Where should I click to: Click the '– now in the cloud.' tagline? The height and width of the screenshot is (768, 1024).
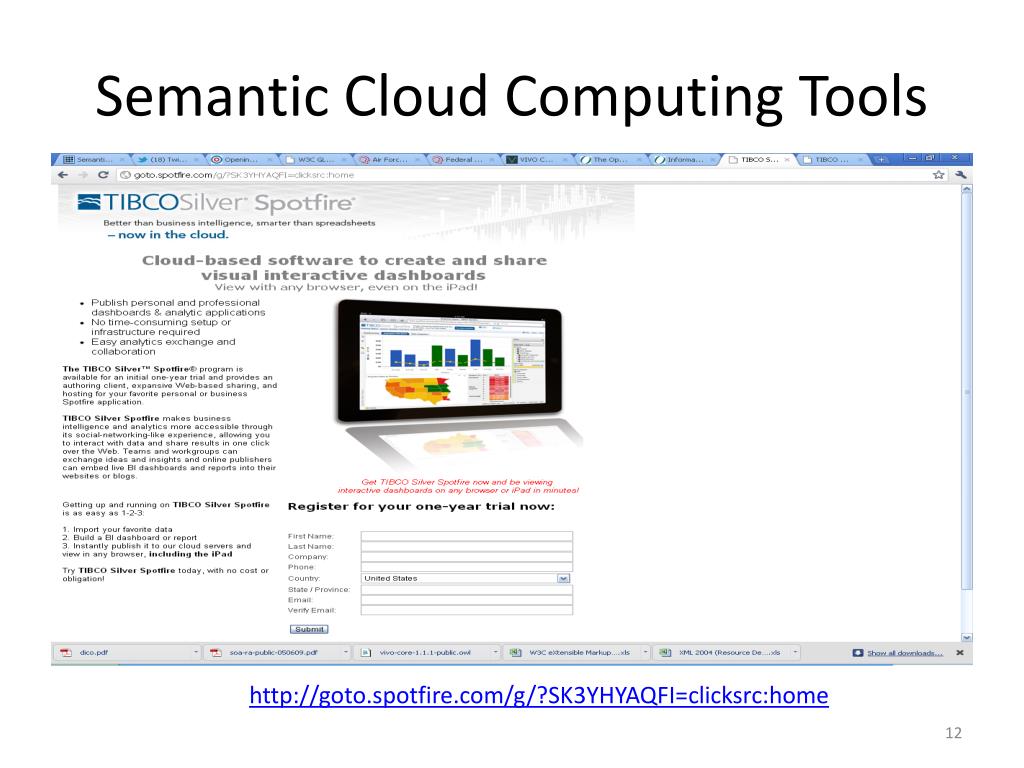[x=168, y=235]
